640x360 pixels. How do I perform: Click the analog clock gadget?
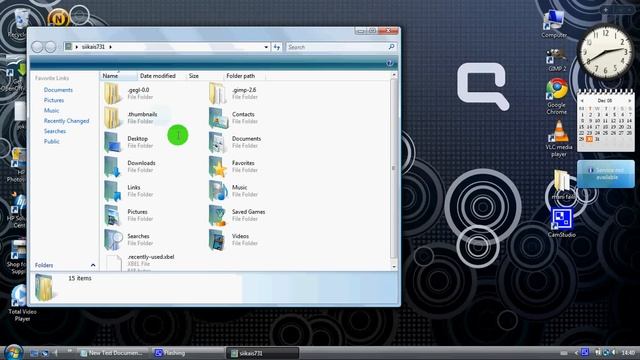pos(605,52)
